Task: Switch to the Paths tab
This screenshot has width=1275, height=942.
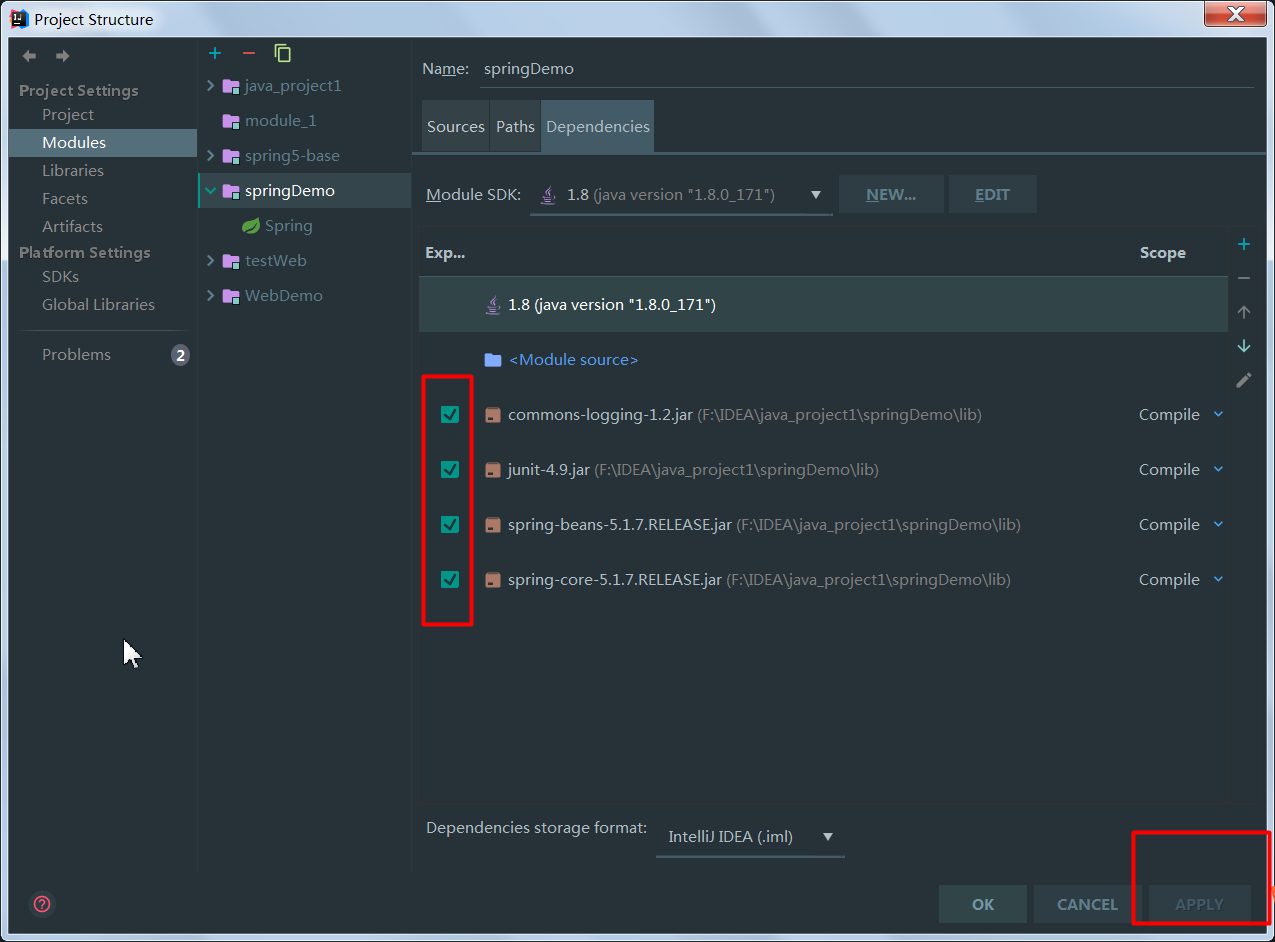Action: tap(515, 127)
